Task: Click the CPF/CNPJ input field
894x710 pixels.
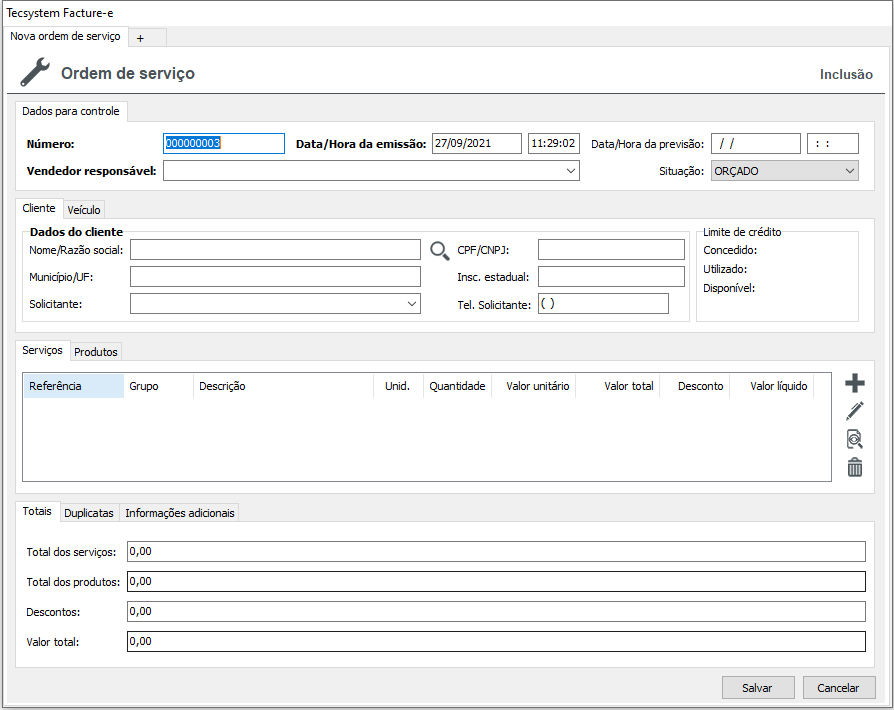Action: click(x=611, y=249)
